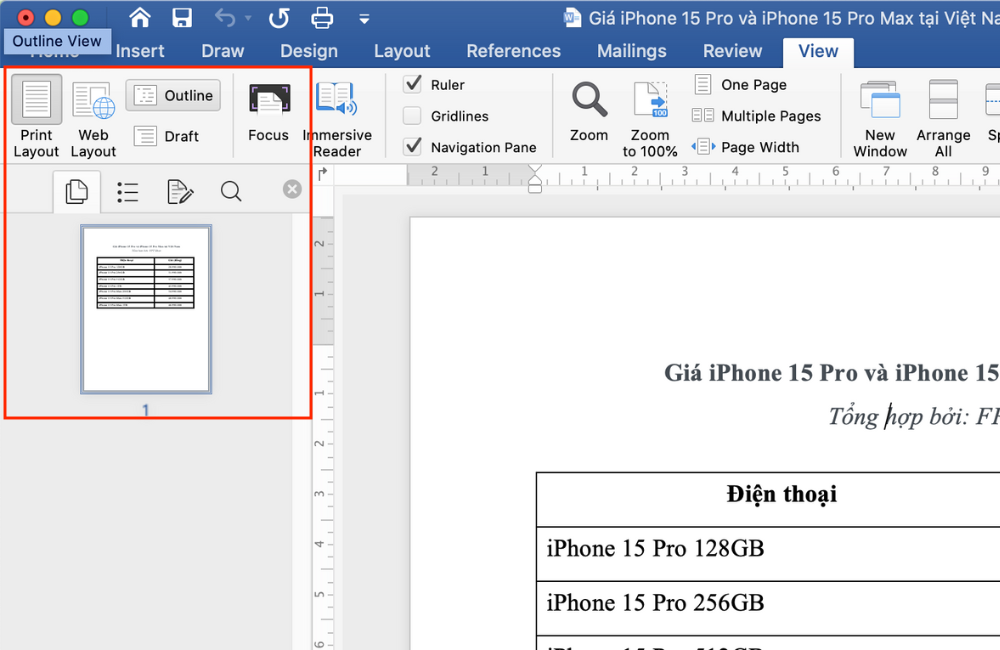Click Arrange All windows
Screen dimensions: 1000x650
pyautogui.click(x=943, y=119)
